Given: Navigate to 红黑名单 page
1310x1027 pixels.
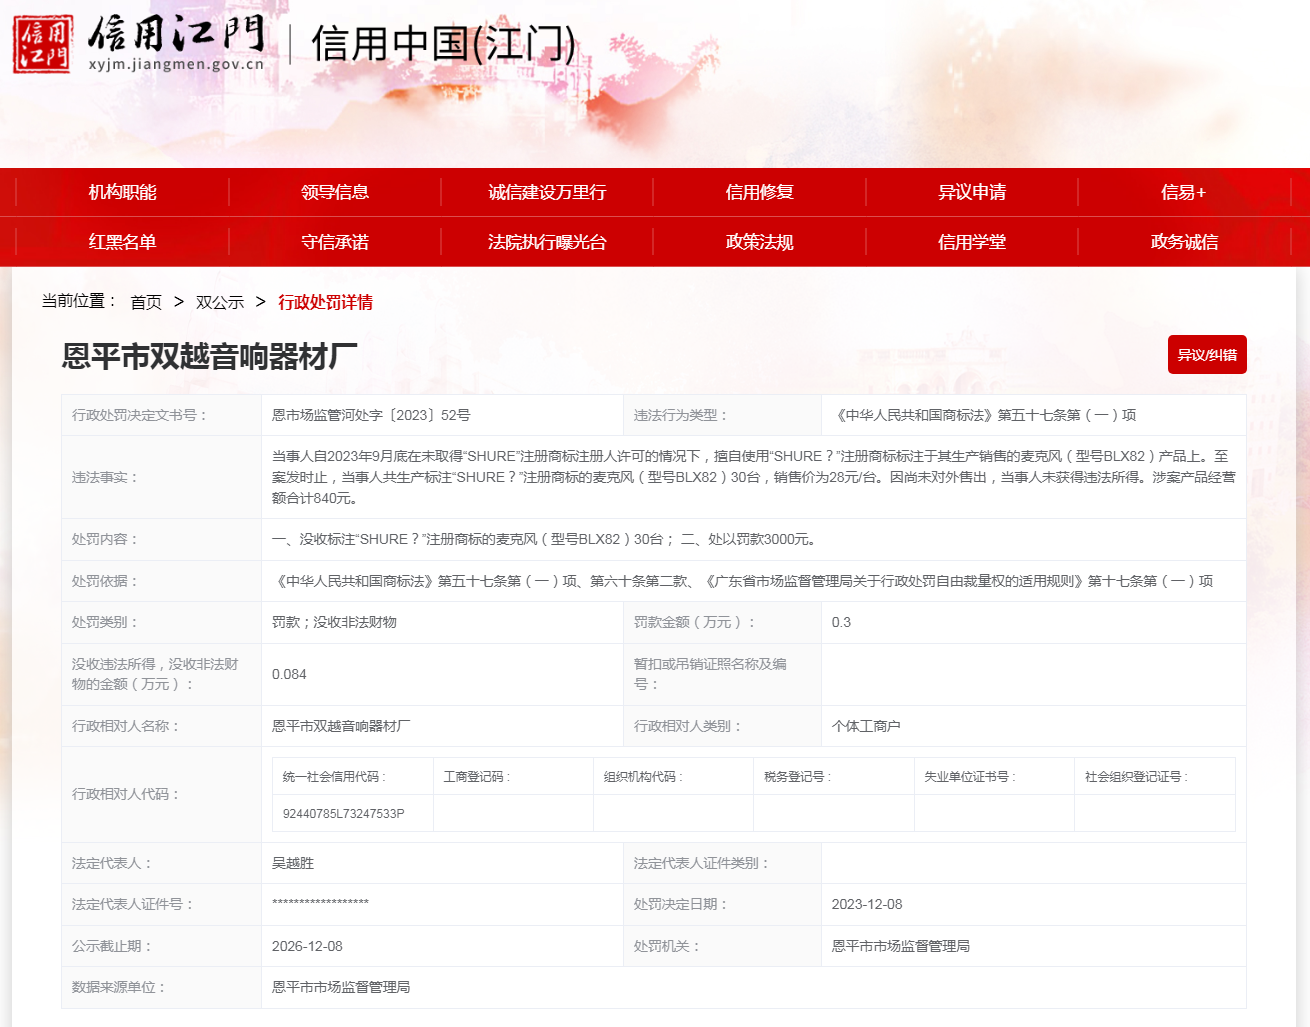Looking at the screenshot, I should 122,242.
